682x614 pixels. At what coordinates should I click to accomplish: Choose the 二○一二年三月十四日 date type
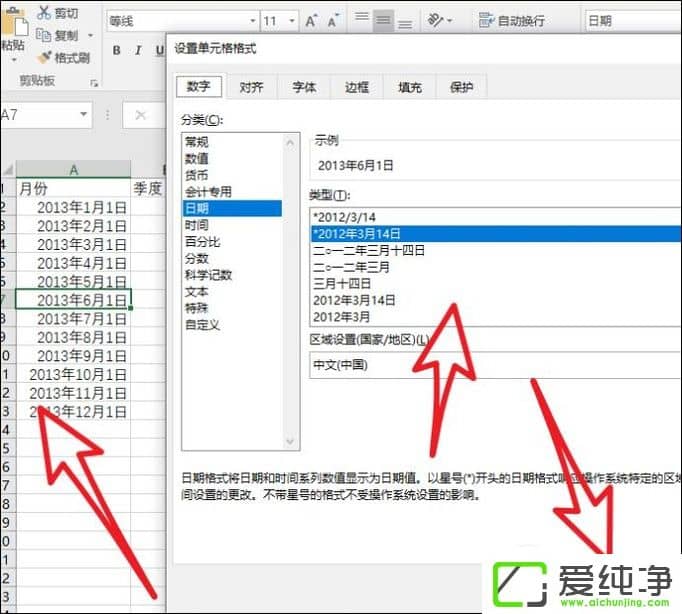(370, 250)
